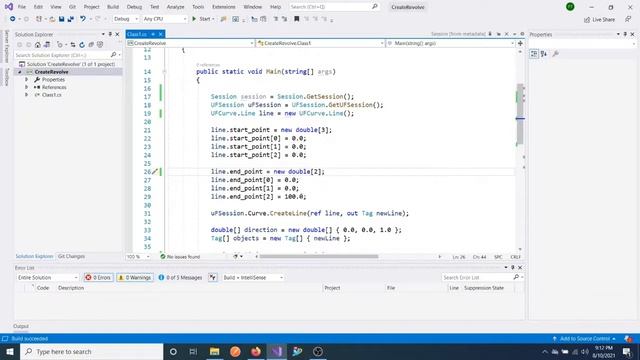Open the Build menu
The image size is (640, 360).
113,7
